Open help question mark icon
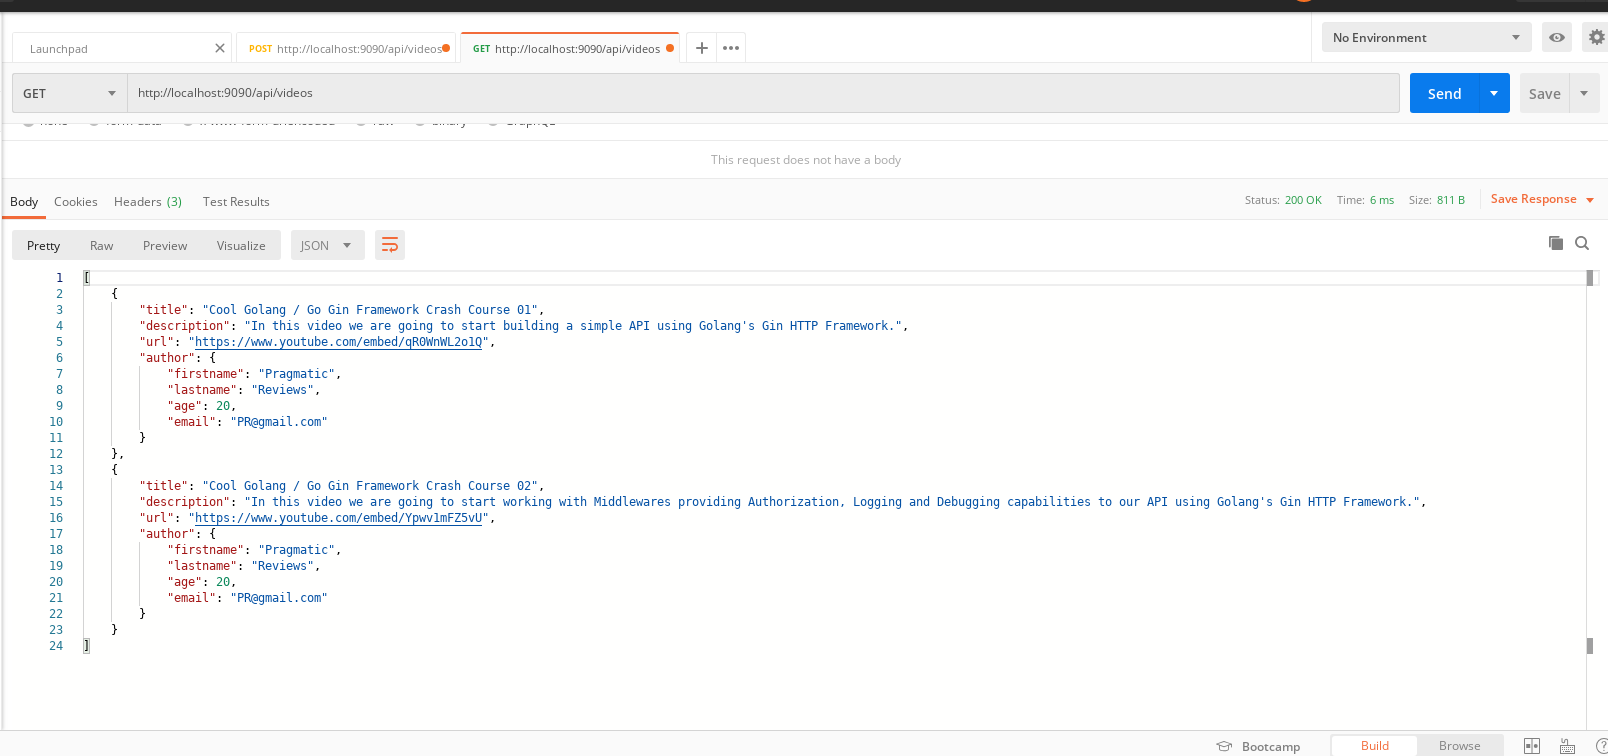The image size is (1608, 756). 1601,746
